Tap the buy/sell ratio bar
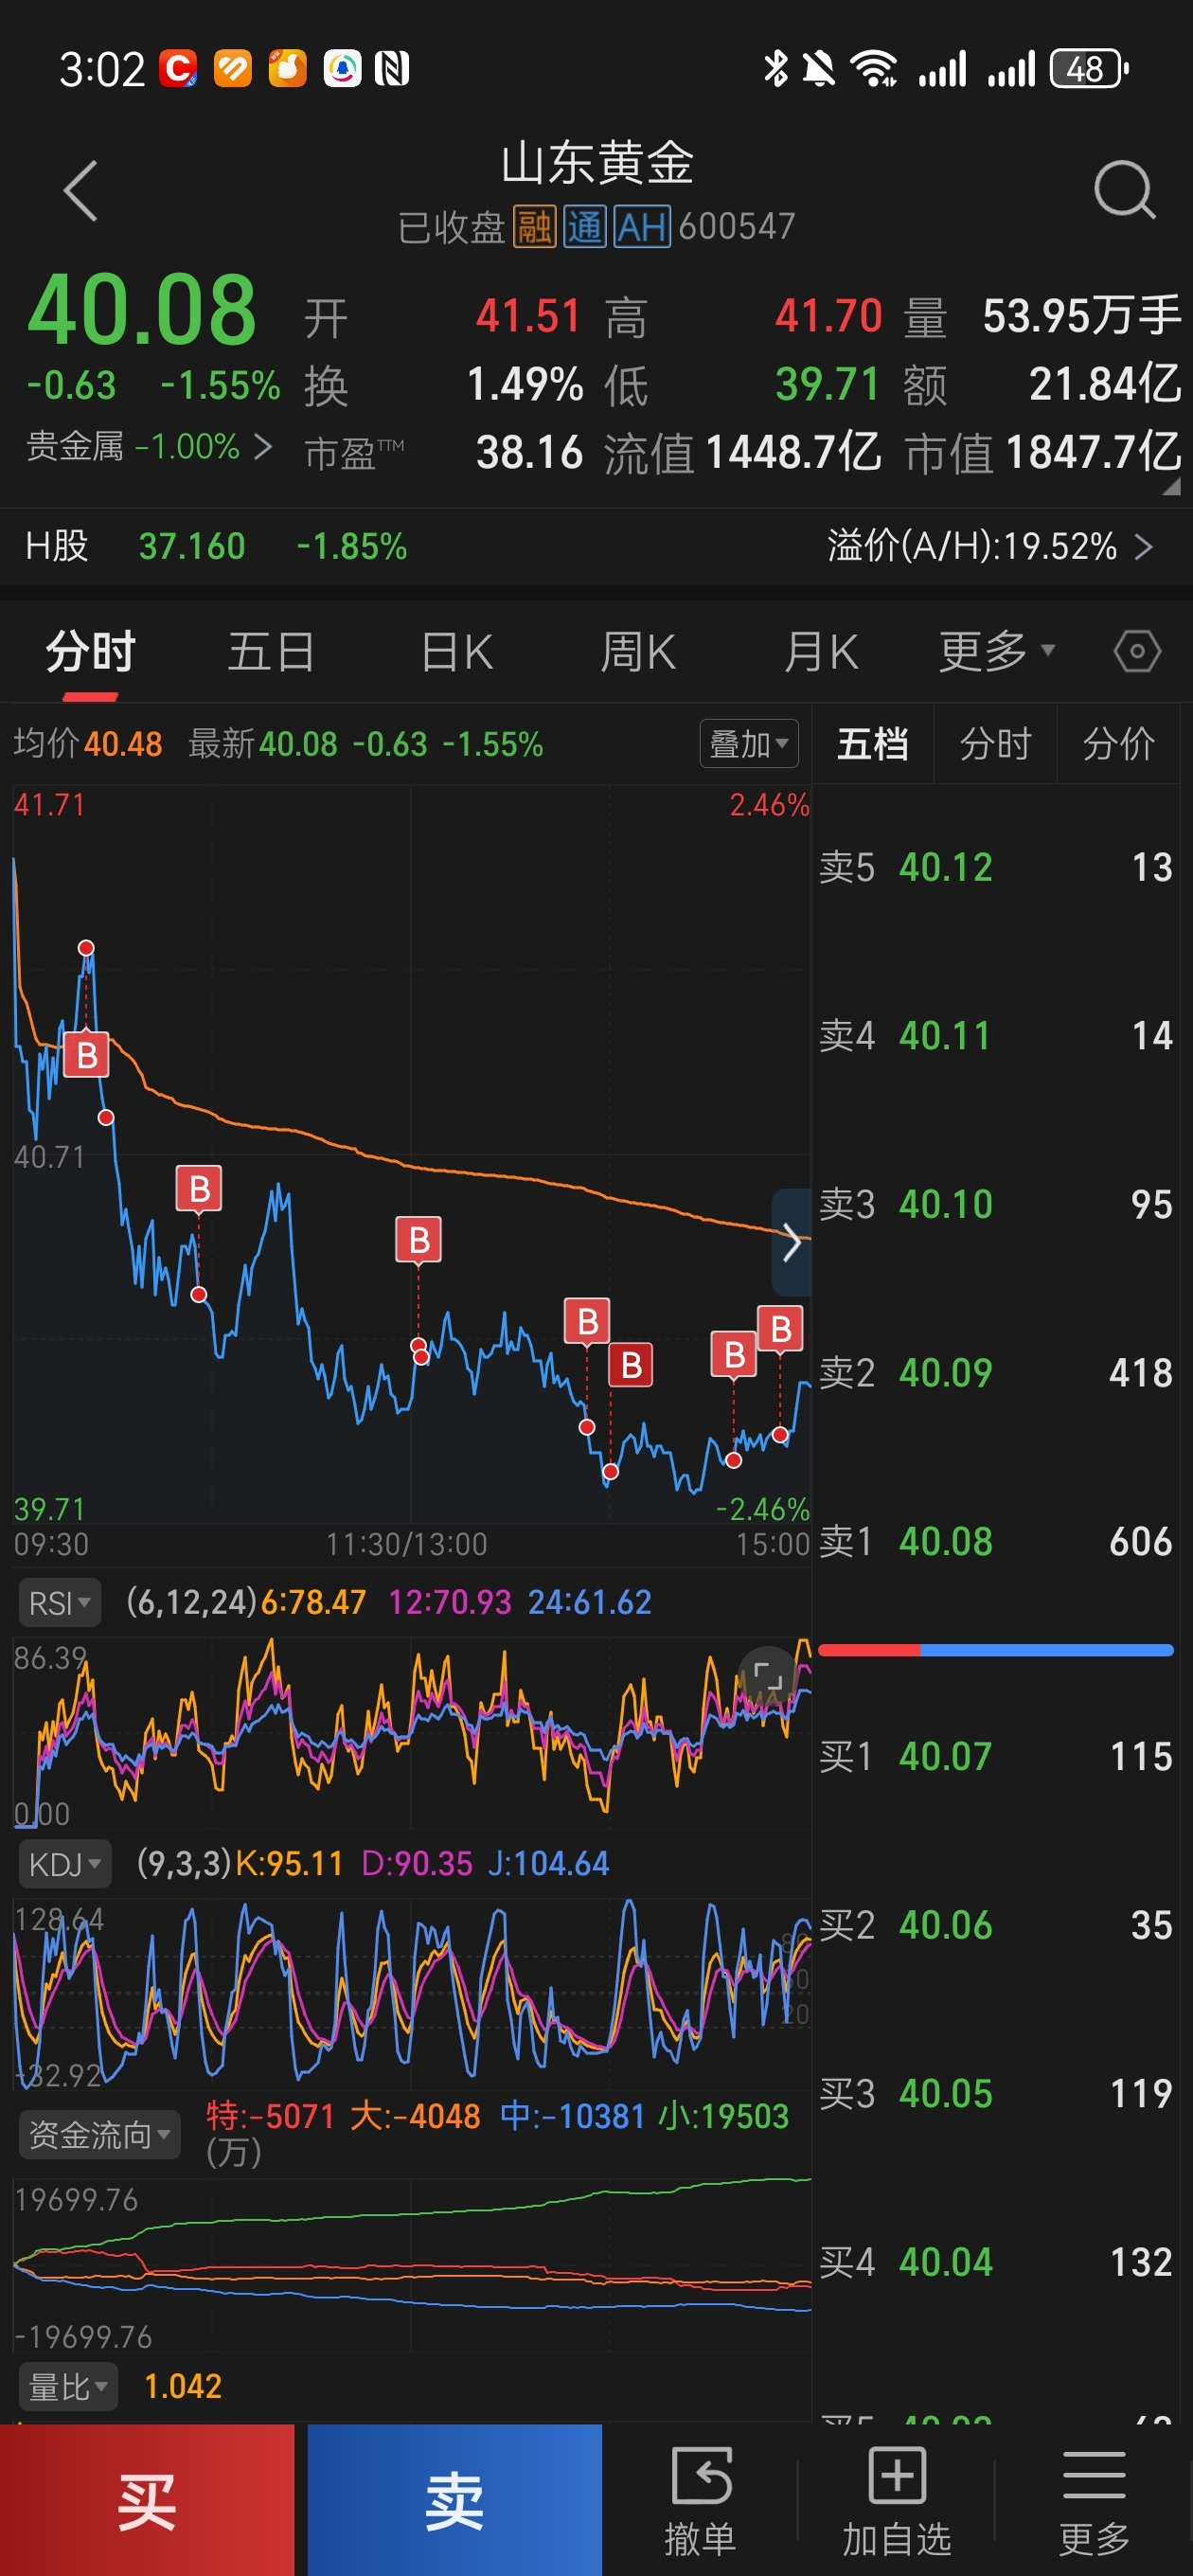 point(995,1650)
